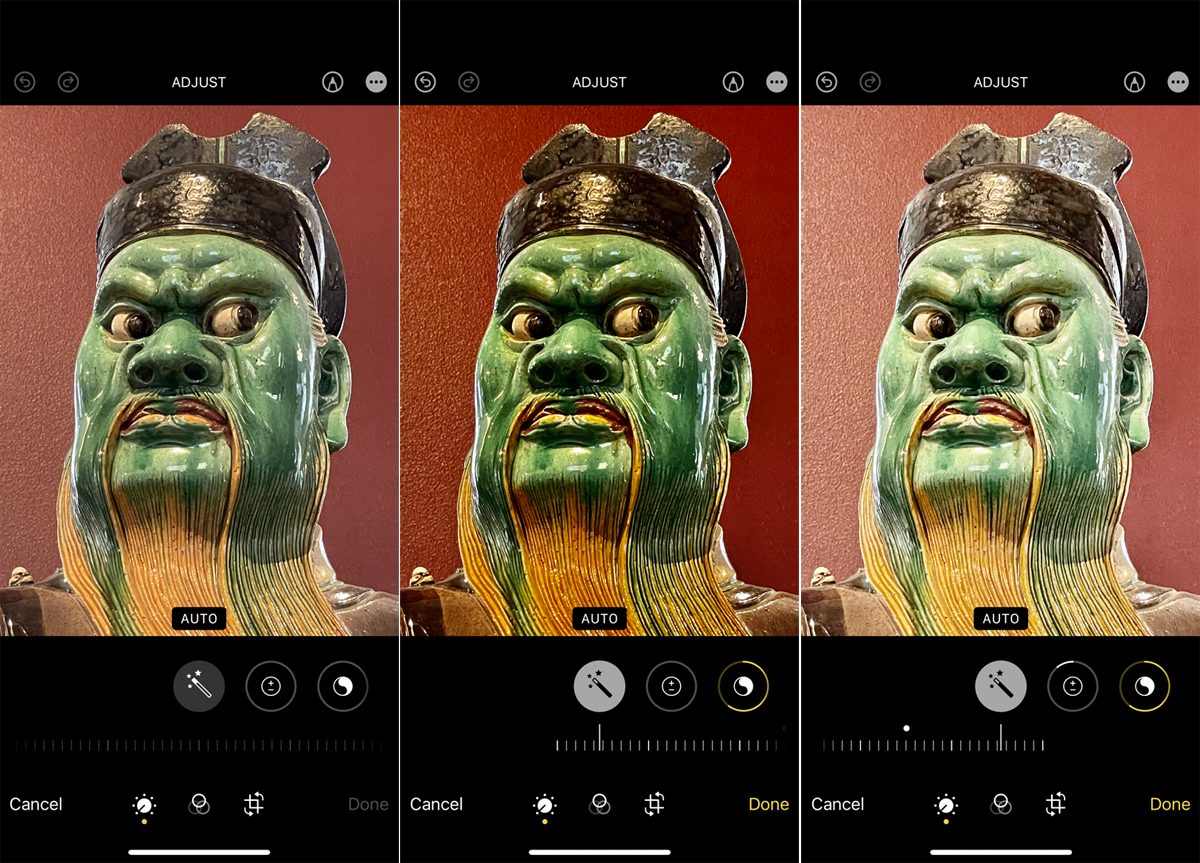The image size is (1200, 863).
Task: Reset the adjustment slider to its marked dot
Action: click(x=907, y=728)
